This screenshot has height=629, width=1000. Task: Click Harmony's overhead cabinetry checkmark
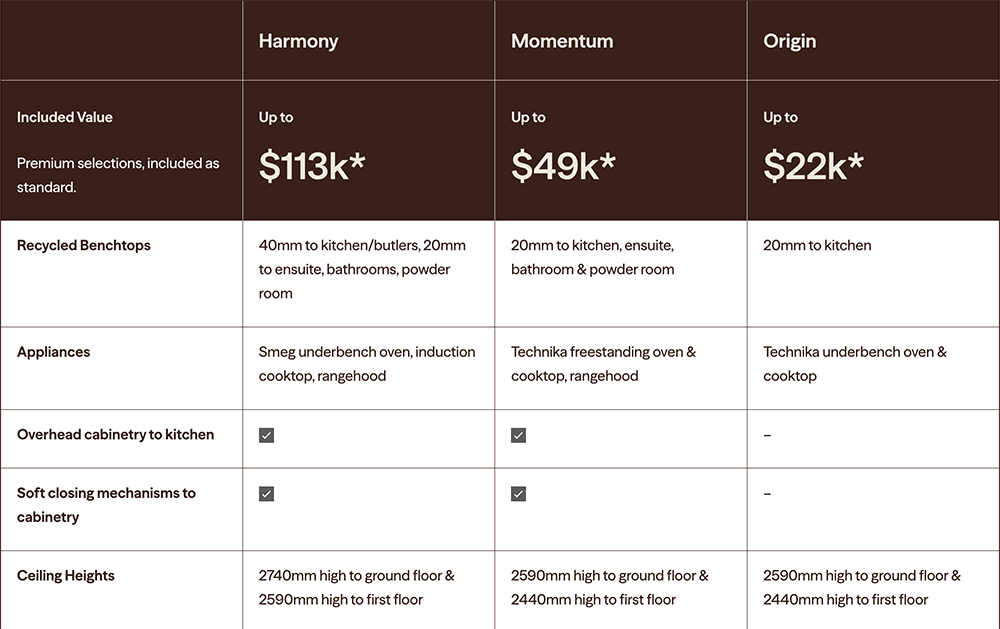coord(266,435)
